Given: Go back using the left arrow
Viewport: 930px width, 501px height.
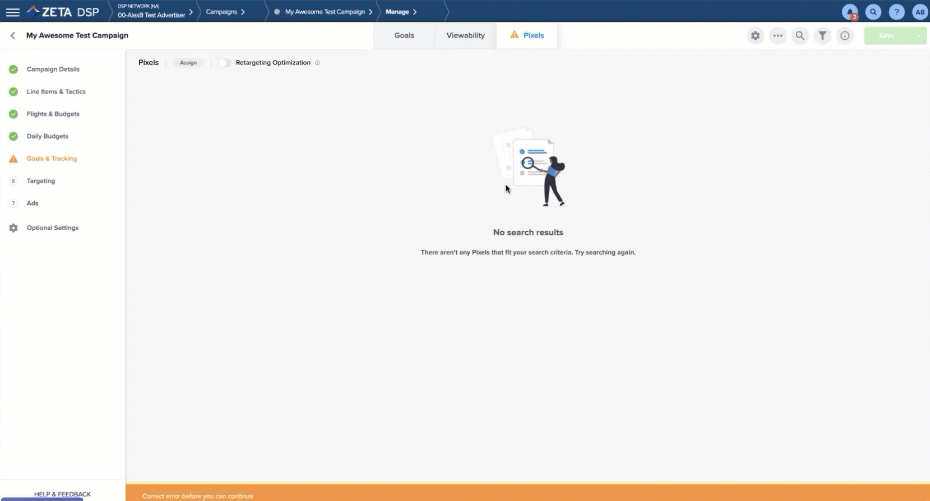Looking at the screenshot, I should (13, 36).
